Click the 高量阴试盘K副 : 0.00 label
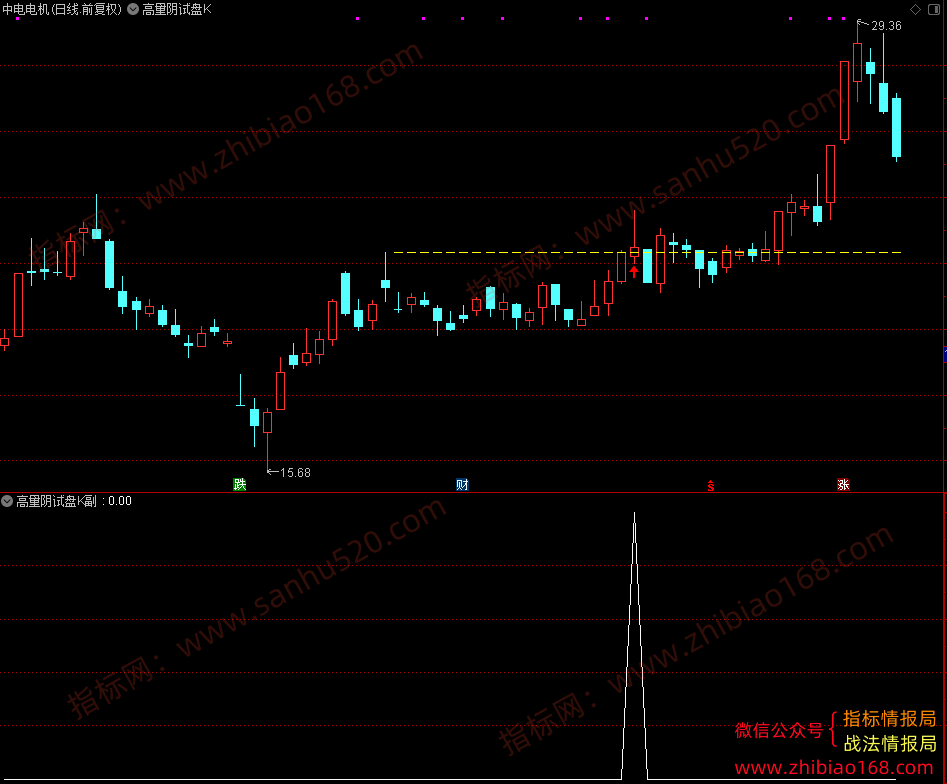The height and width of the screenshot is (784, 947). 74,501
